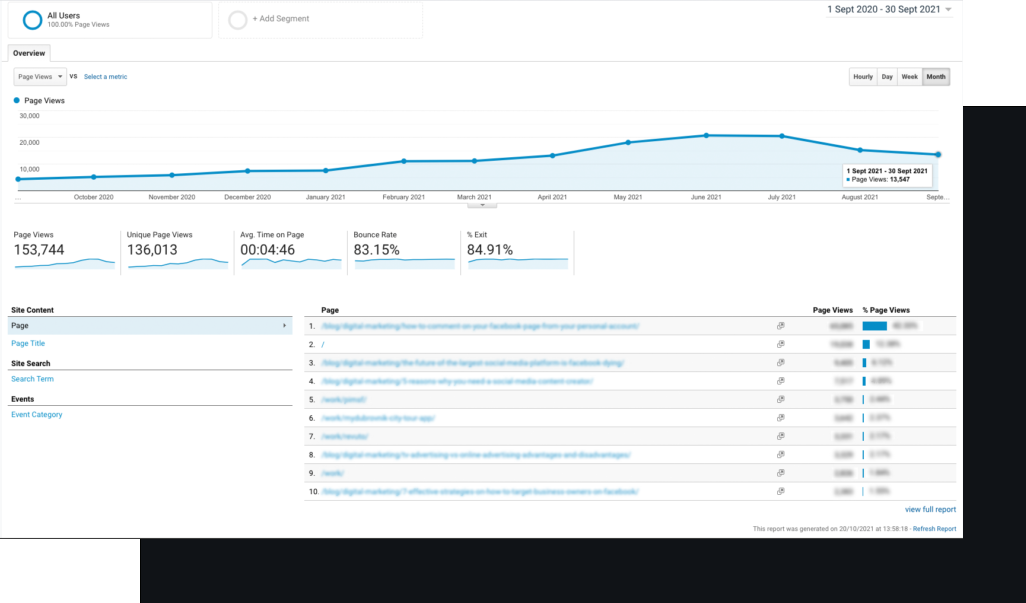
Task: Open external link icon for row 6
Action: 781,417
